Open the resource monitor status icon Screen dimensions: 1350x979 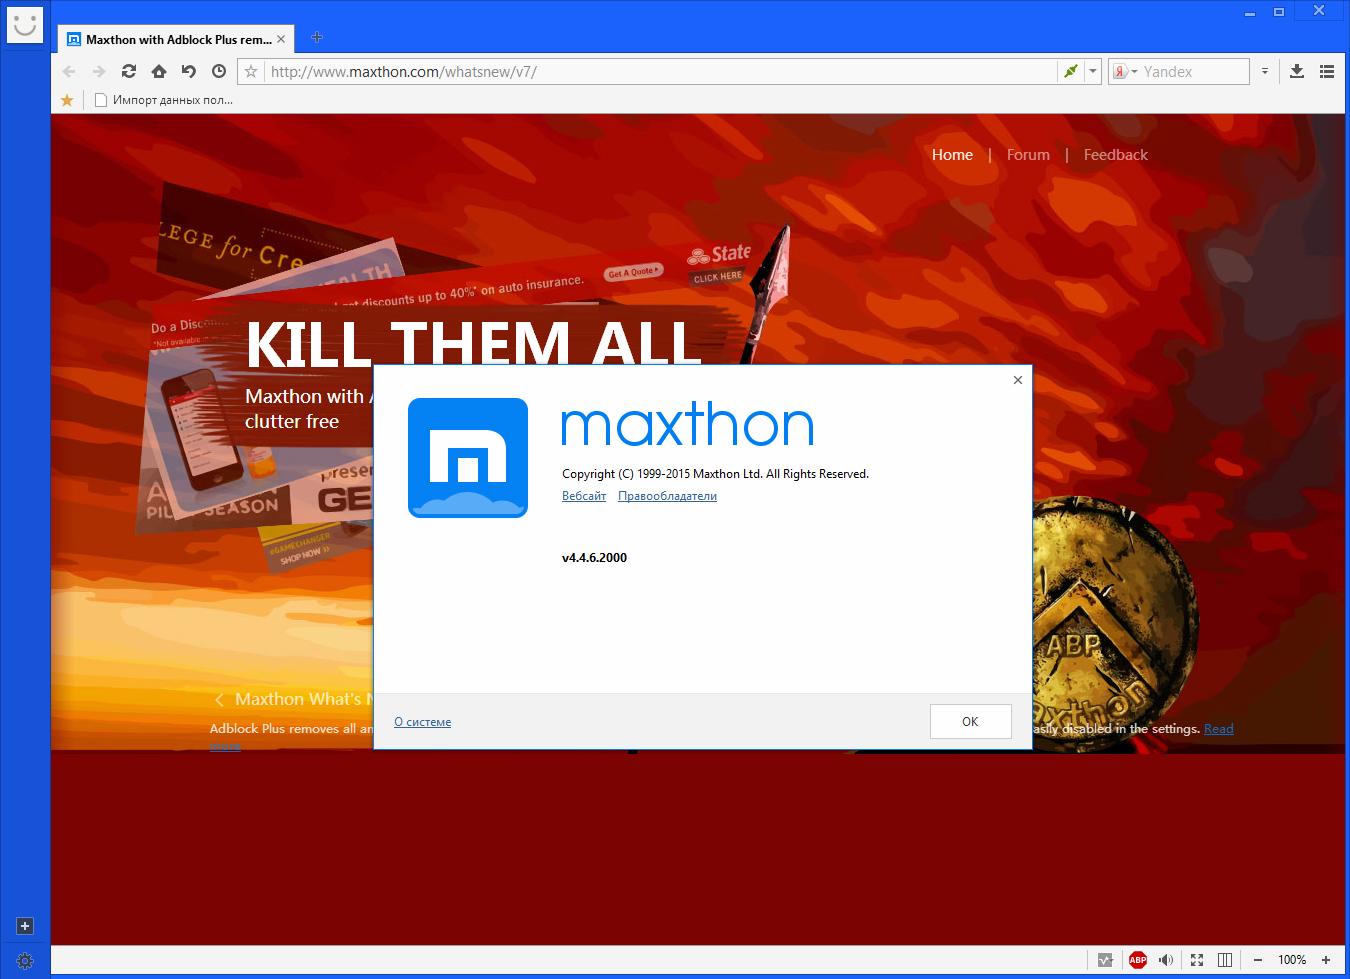1105,960
